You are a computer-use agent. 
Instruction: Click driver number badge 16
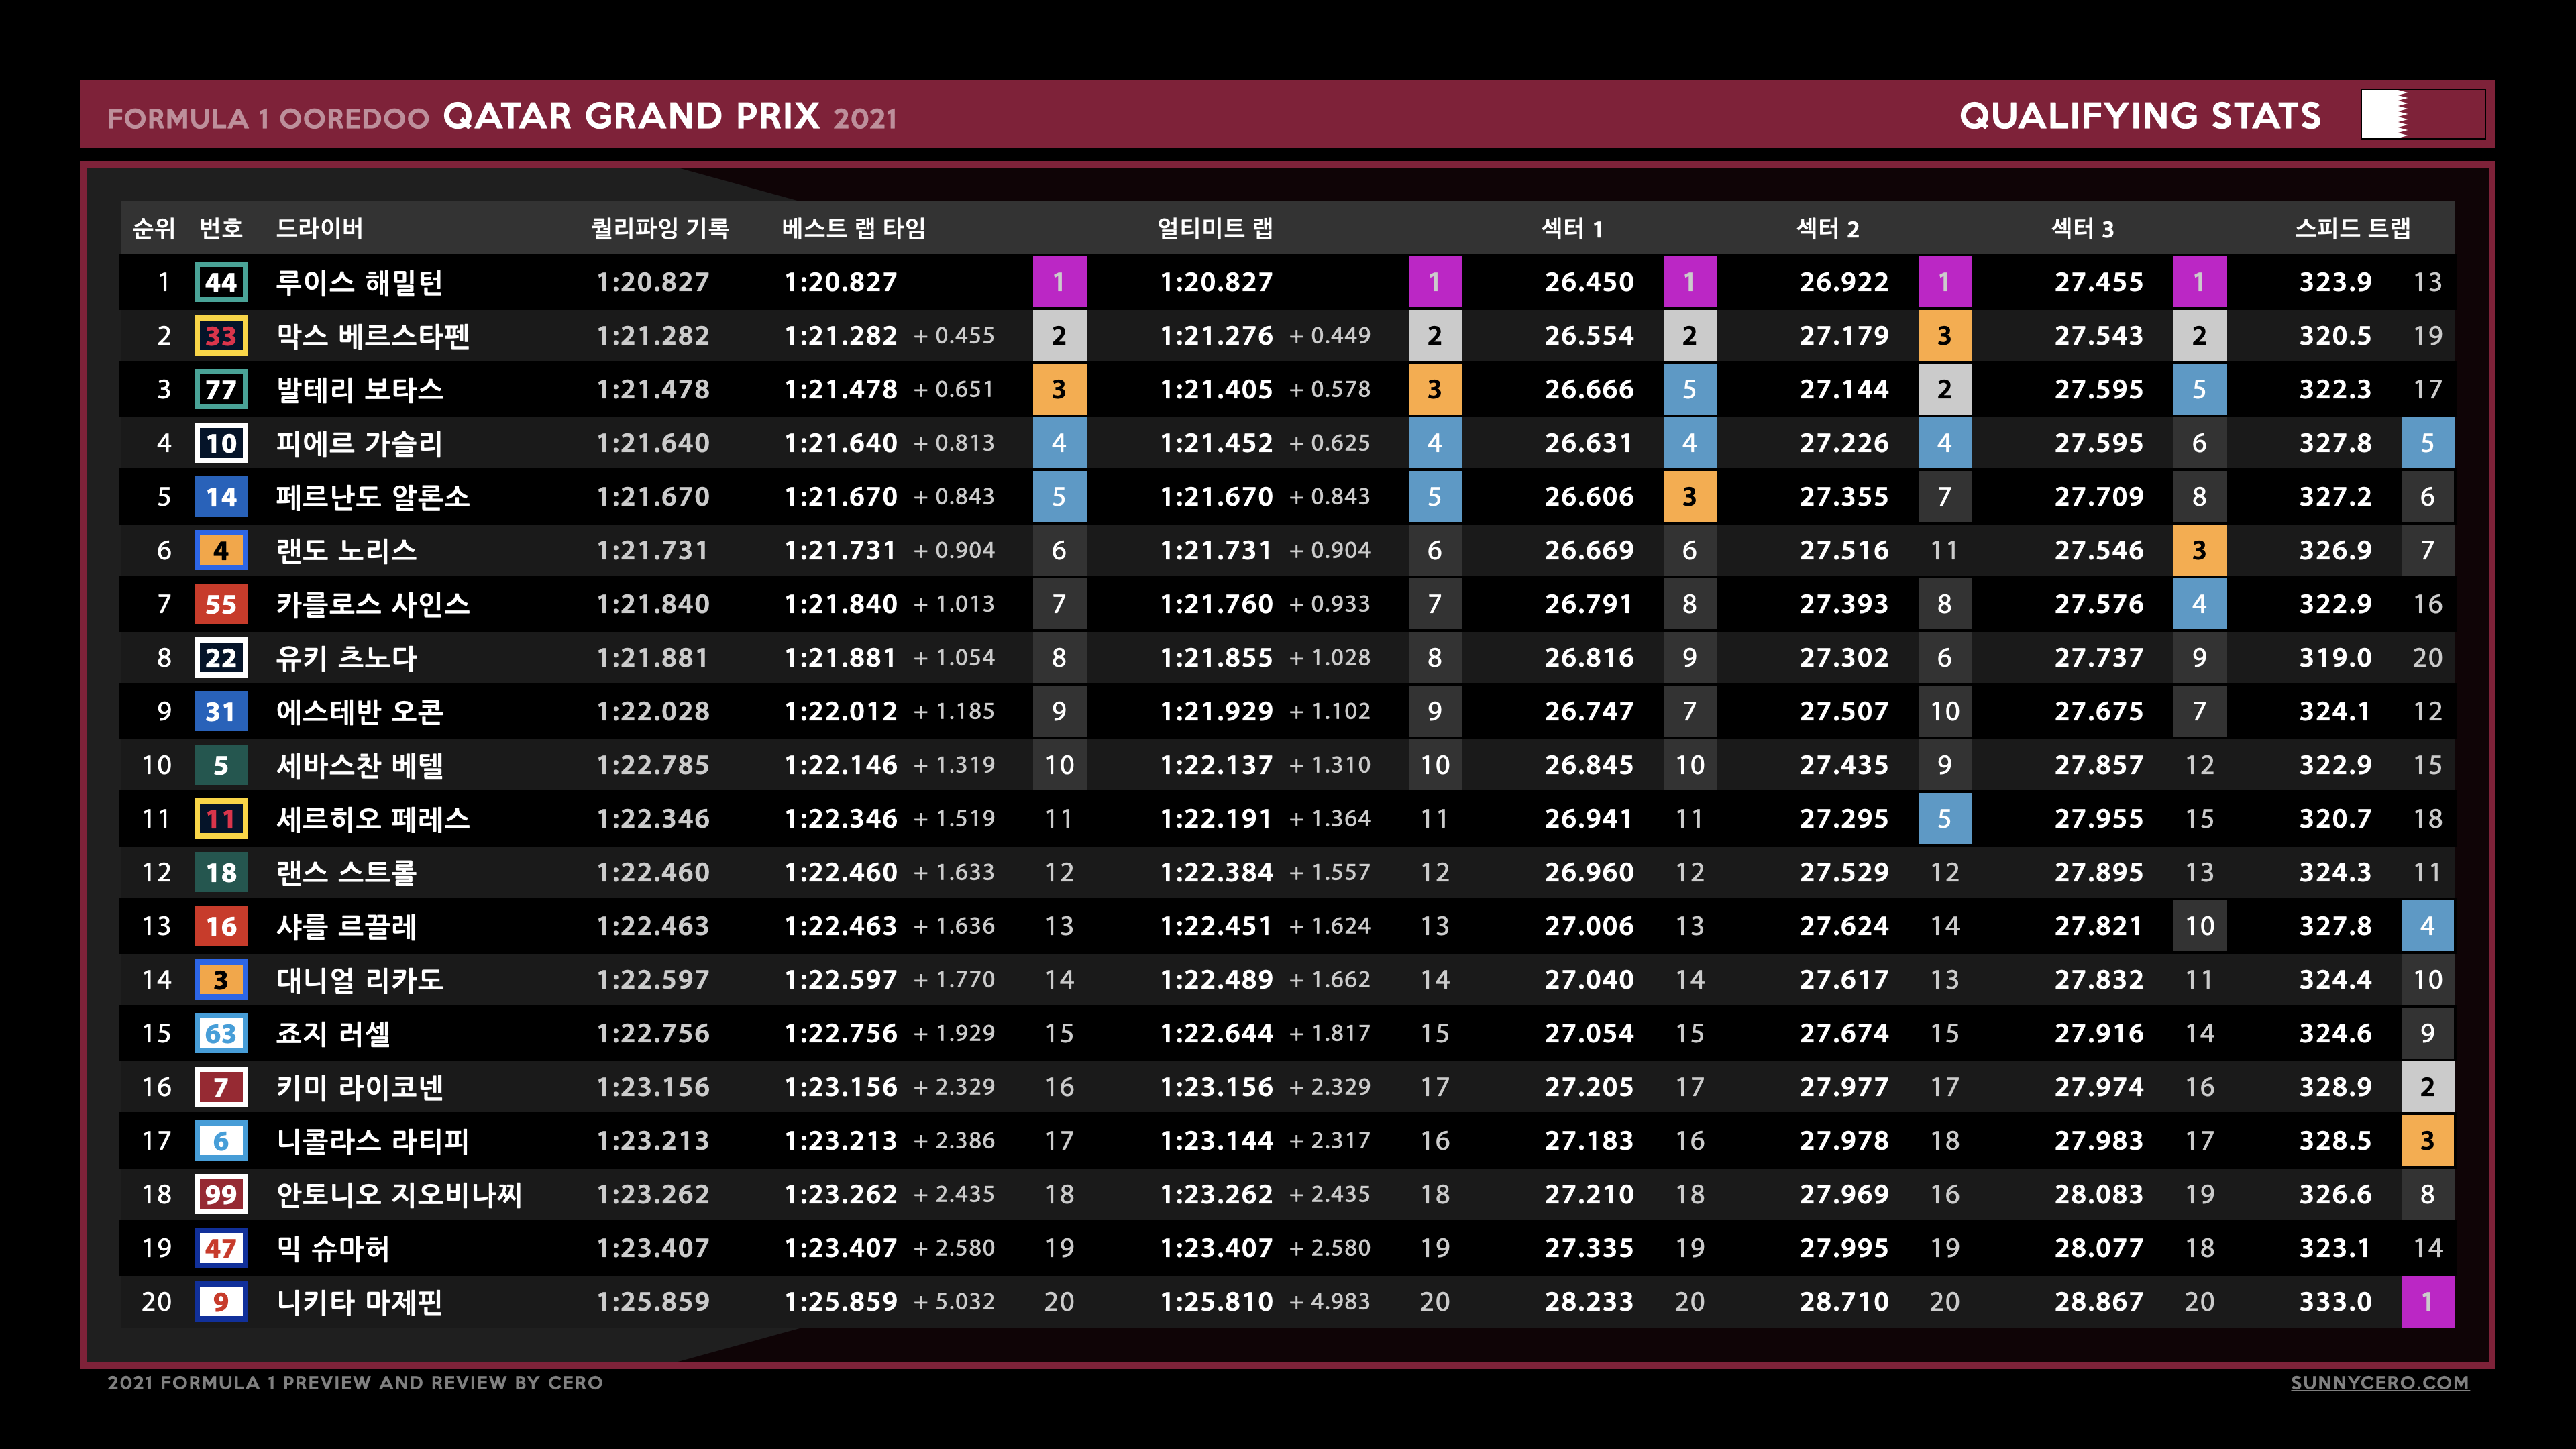[x=221, y=926]
